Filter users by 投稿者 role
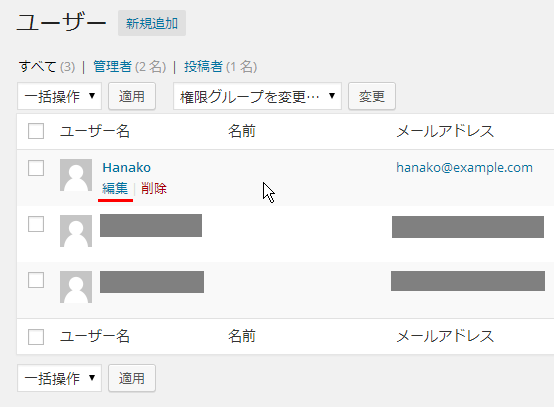Viewport: 554px width, 407px height. pyautogui.click(x=203, y=66)
